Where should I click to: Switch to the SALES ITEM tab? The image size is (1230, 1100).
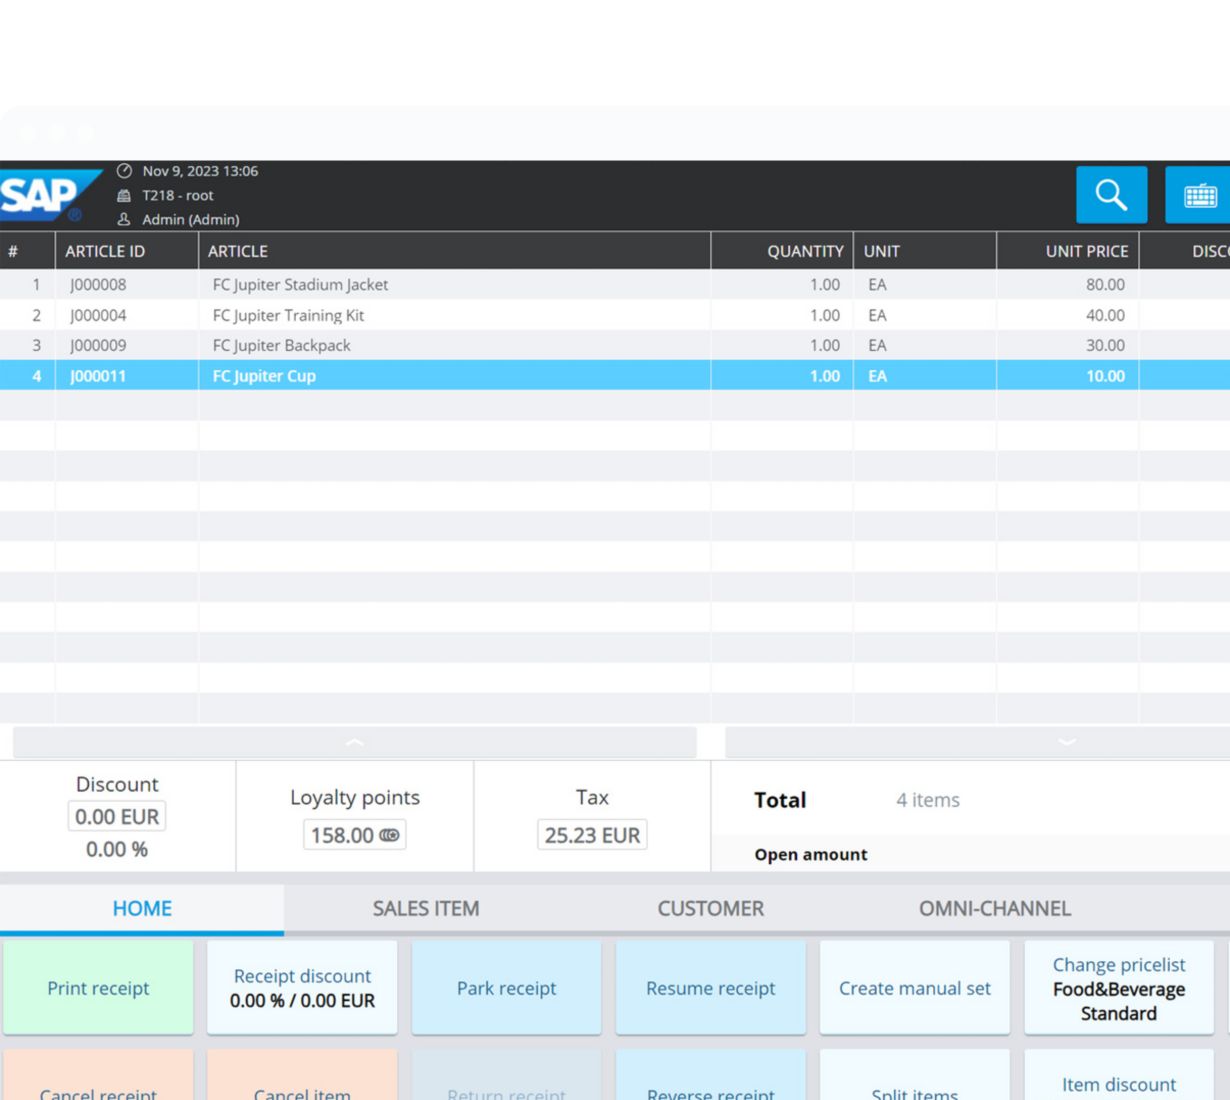click(426, 908)
